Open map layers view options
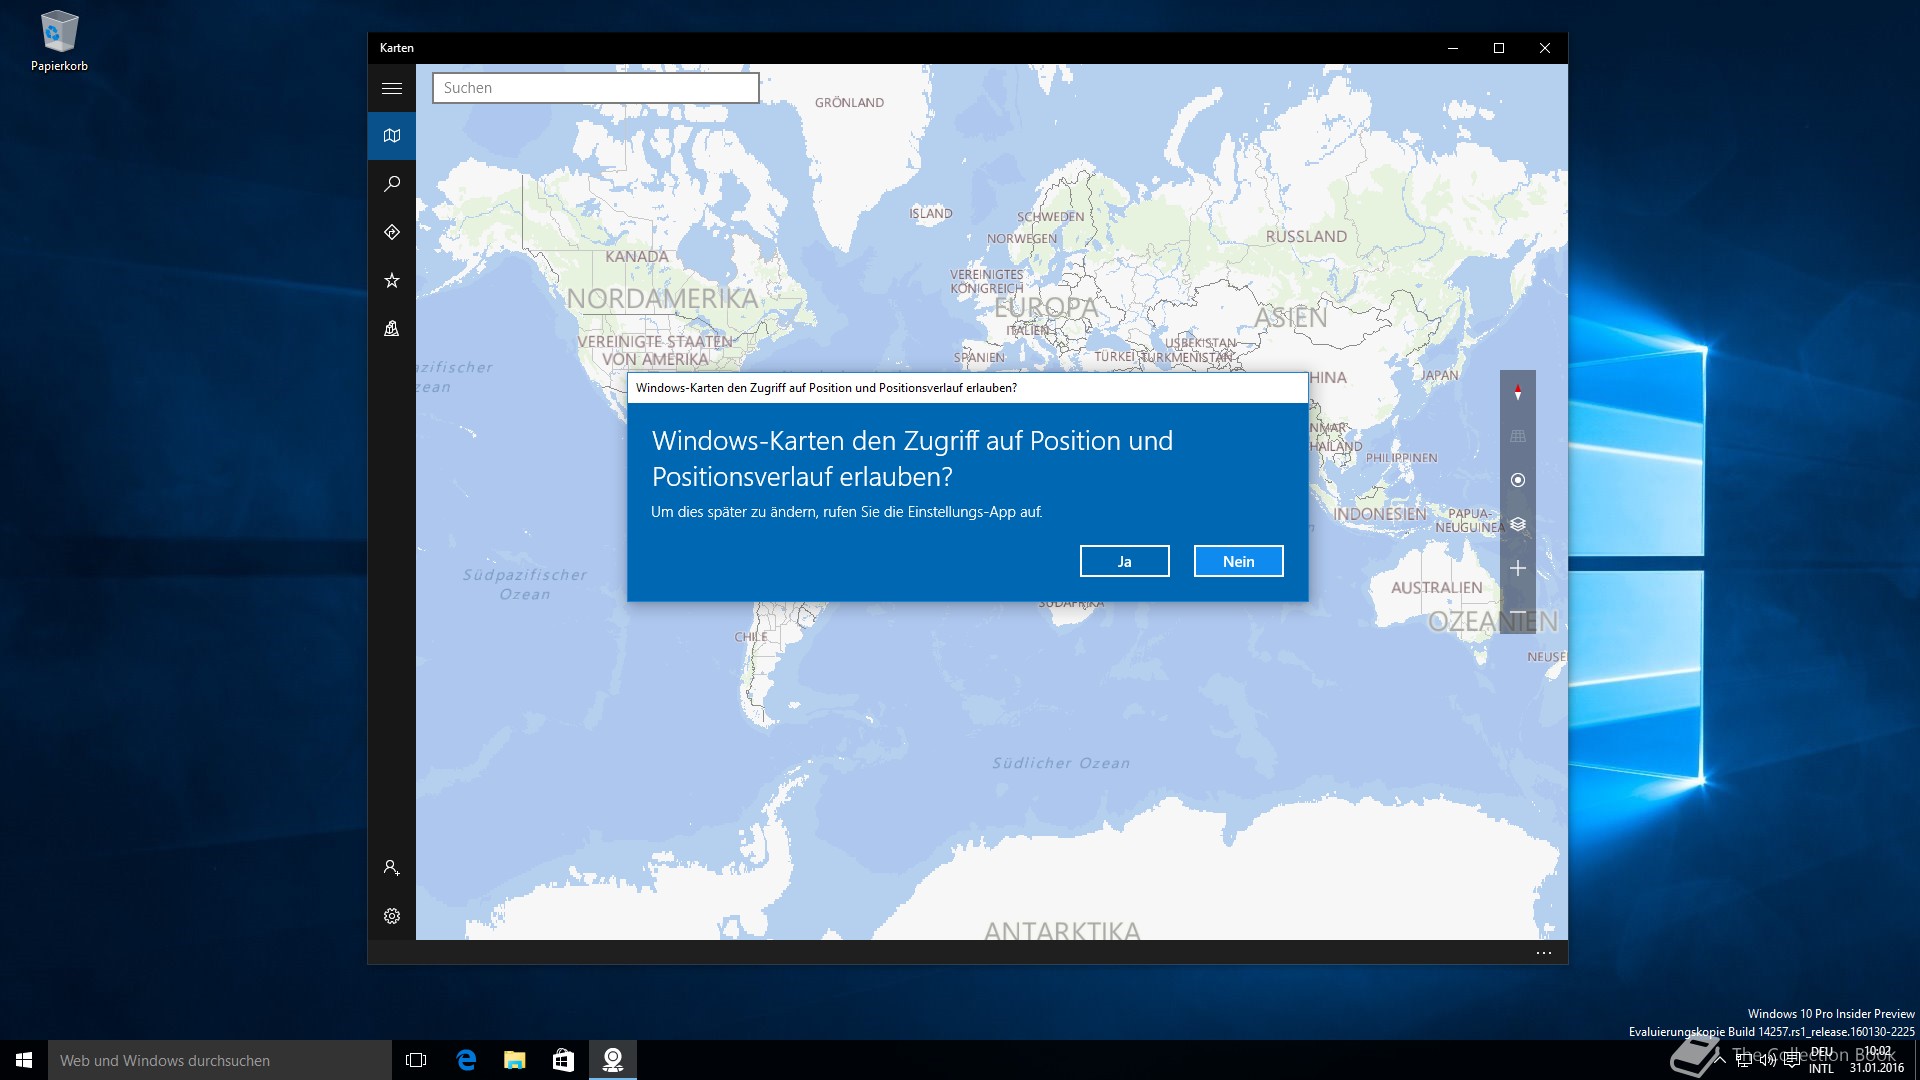Screen dimensions: 1920x1080 click(1518, 524)
